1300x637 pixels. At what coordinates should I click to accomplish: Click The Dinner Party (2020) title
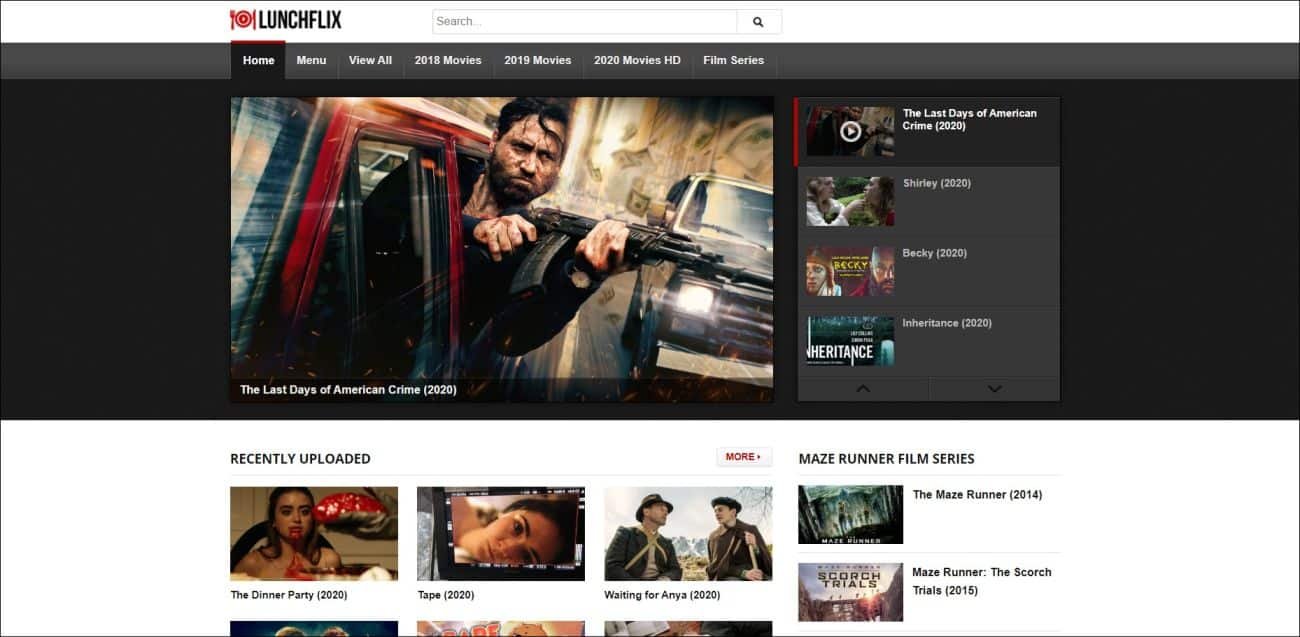pyautogui.click(x=289, y=595)
